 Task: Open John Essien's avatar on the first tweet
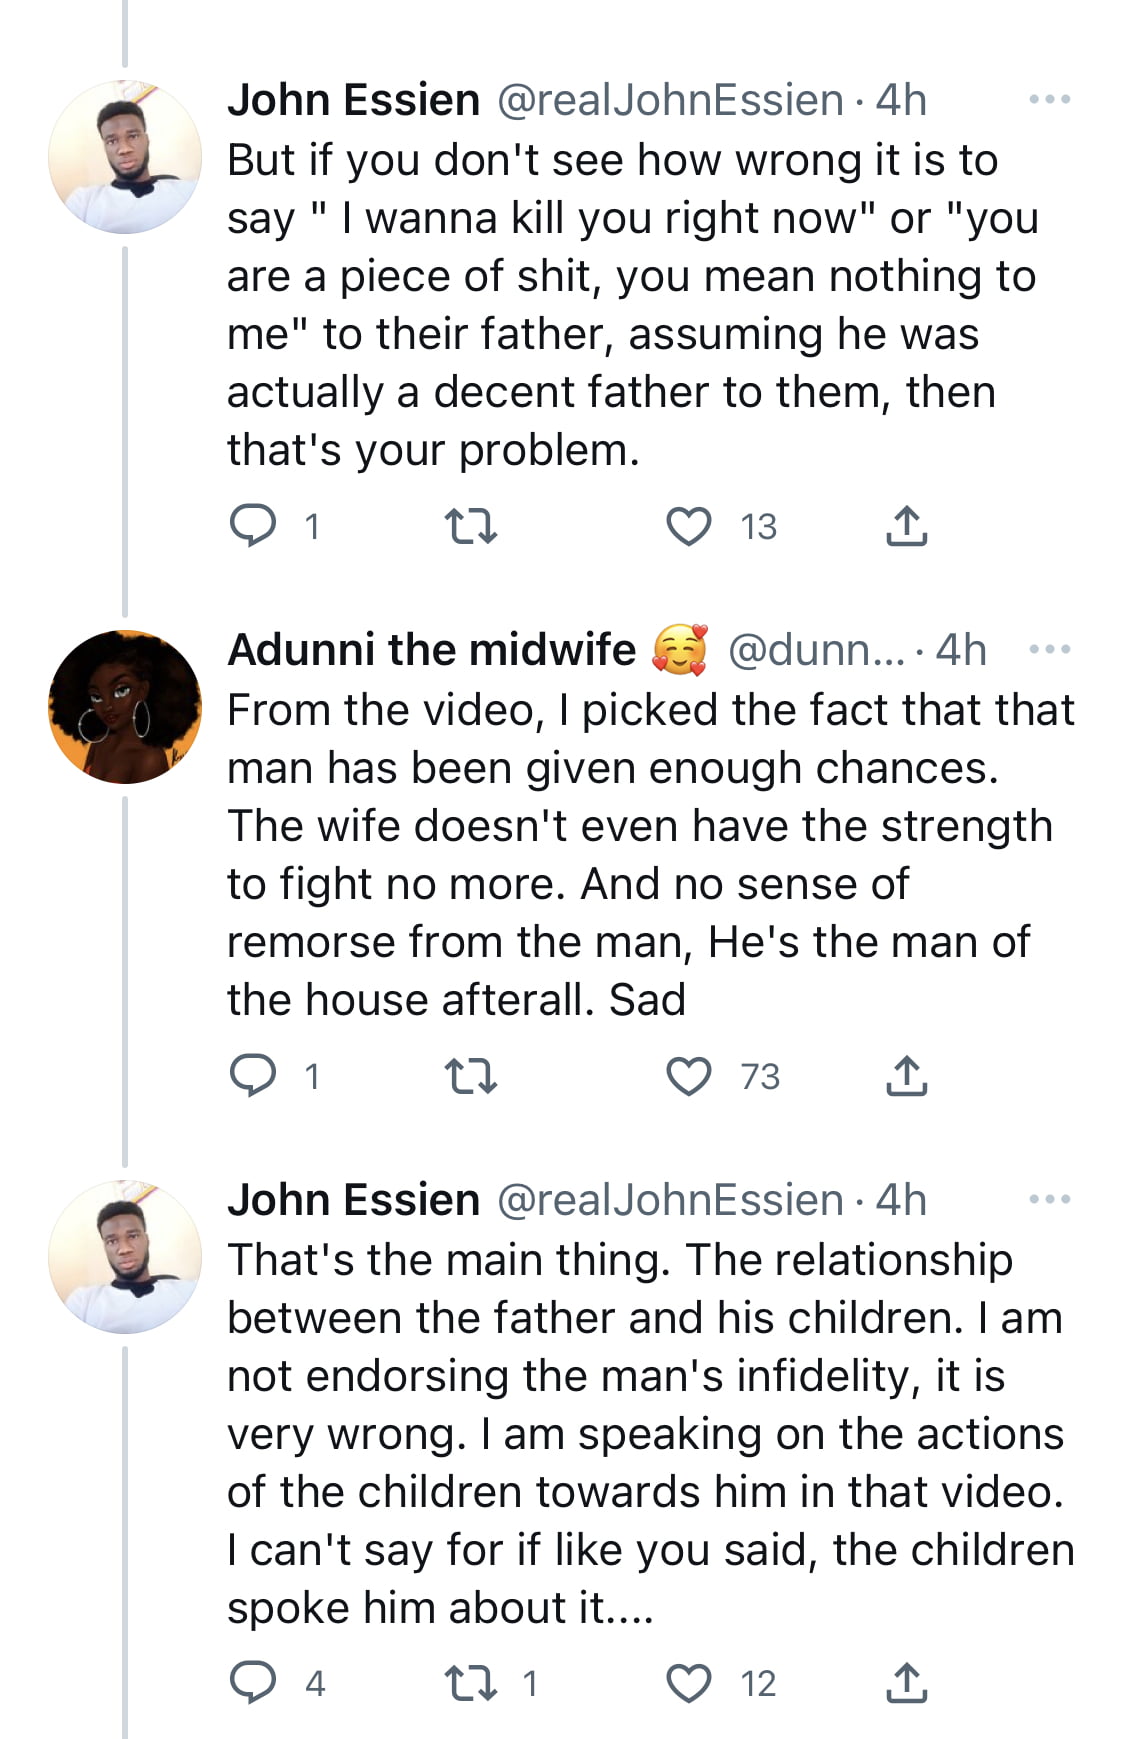click(x=125, y=157)
